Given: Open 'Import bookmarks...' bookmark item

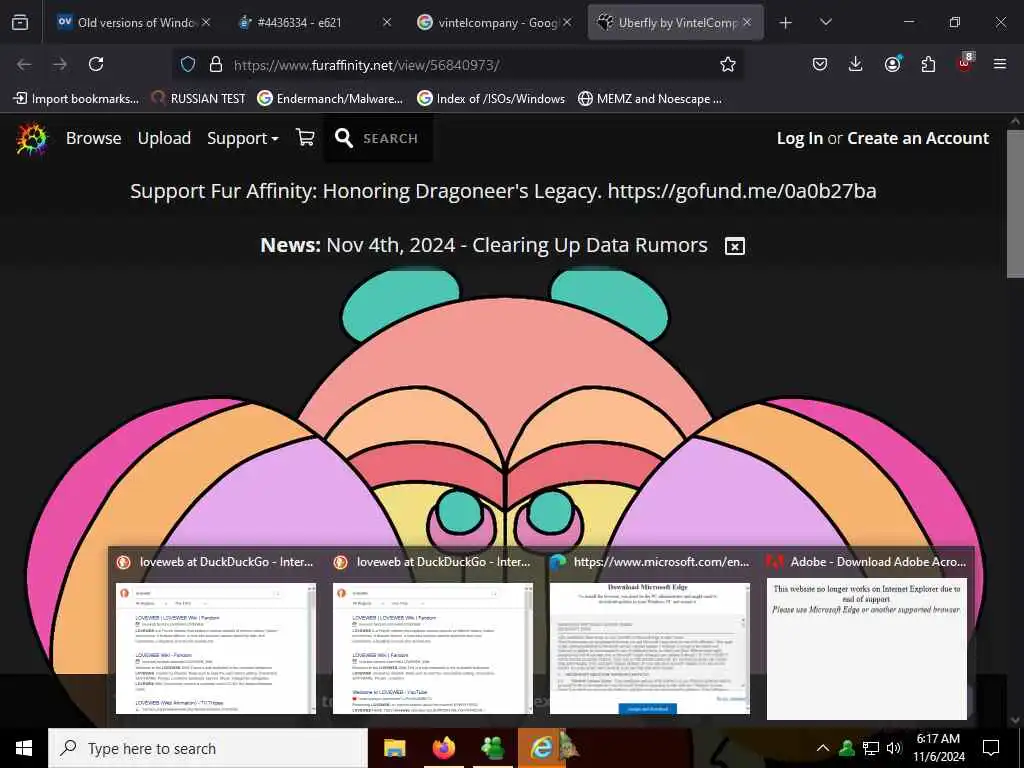Looking at the screenshot, I should coord(76,99).
